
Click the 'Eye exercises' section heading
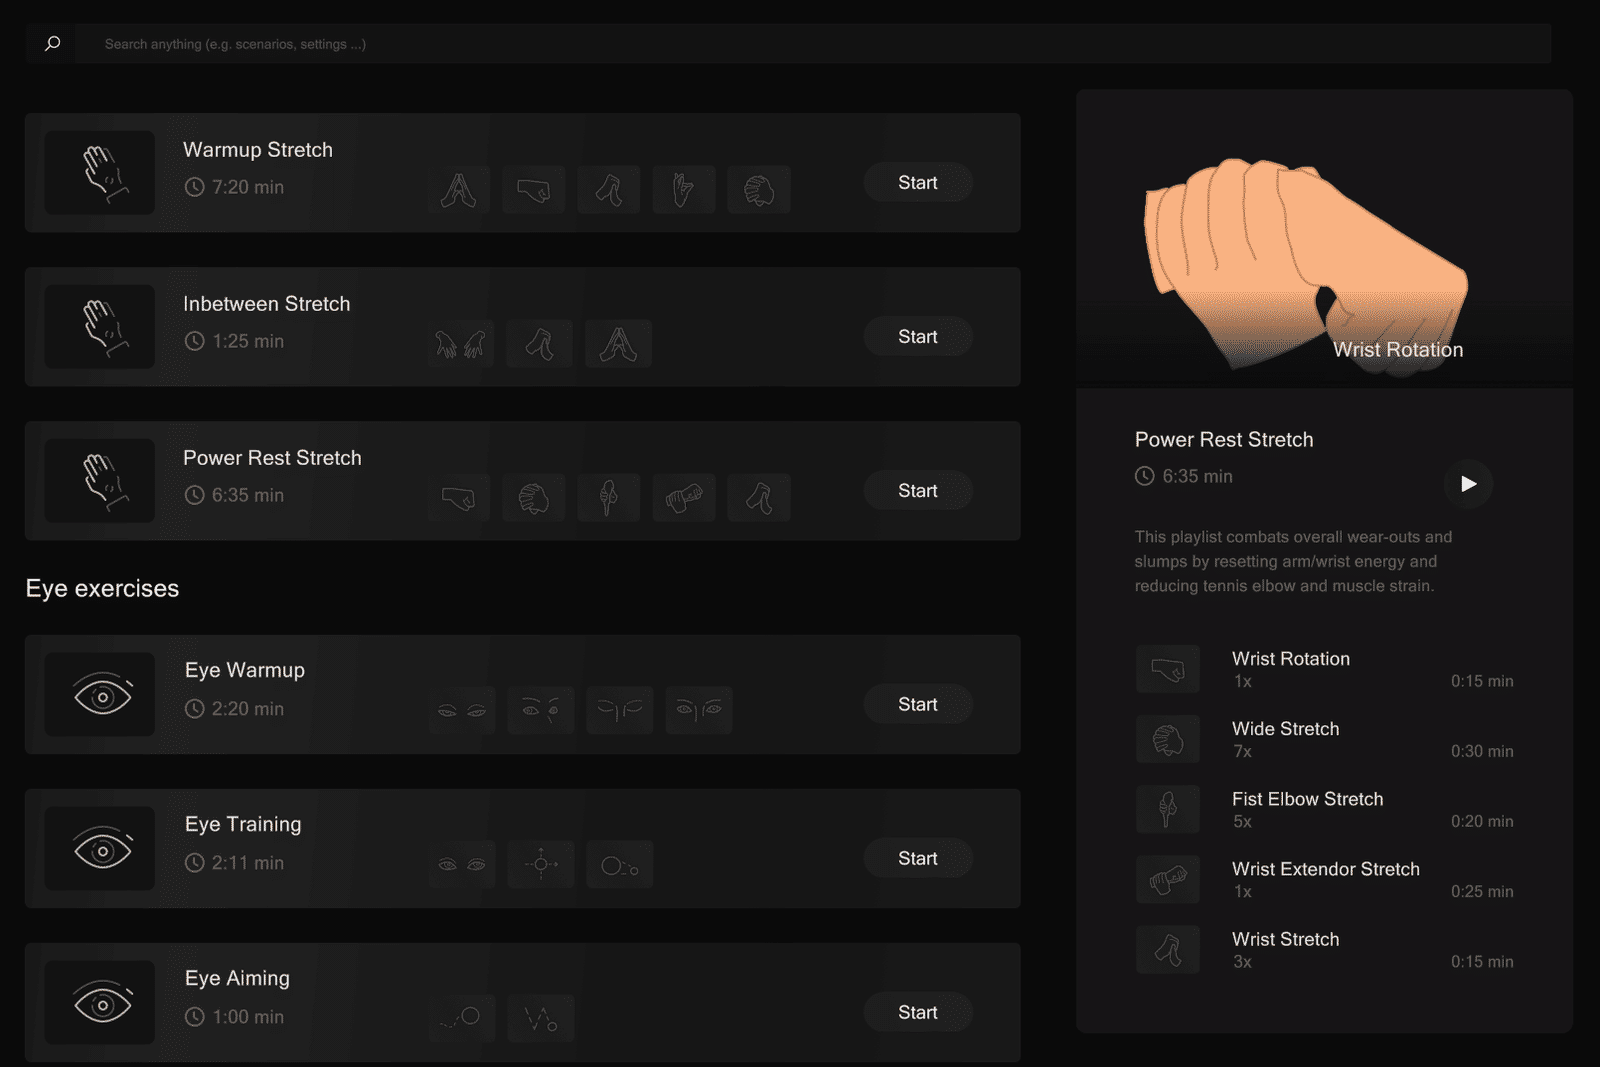click(102, 589)
